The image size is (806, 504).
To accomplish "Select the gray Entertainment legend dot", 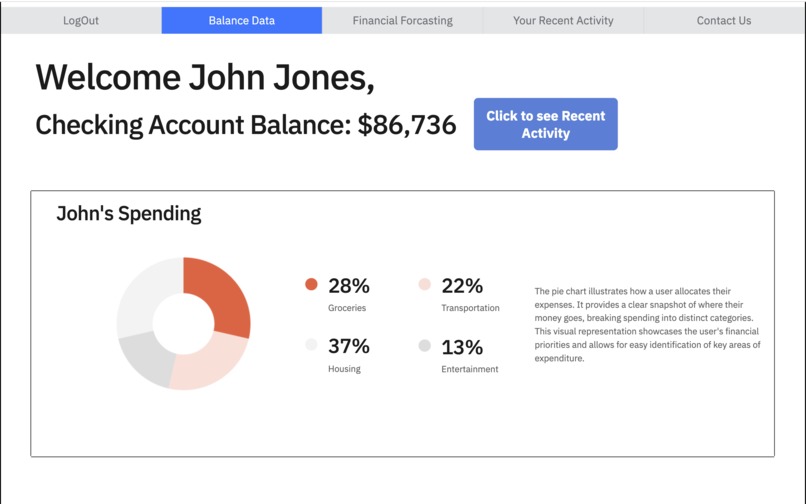I will [425, 345].
